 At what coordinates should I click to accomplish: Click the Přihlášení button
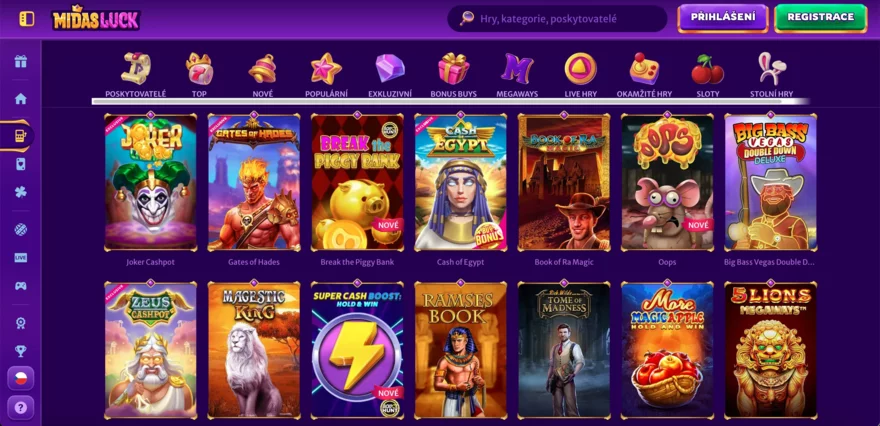(722, 18)
